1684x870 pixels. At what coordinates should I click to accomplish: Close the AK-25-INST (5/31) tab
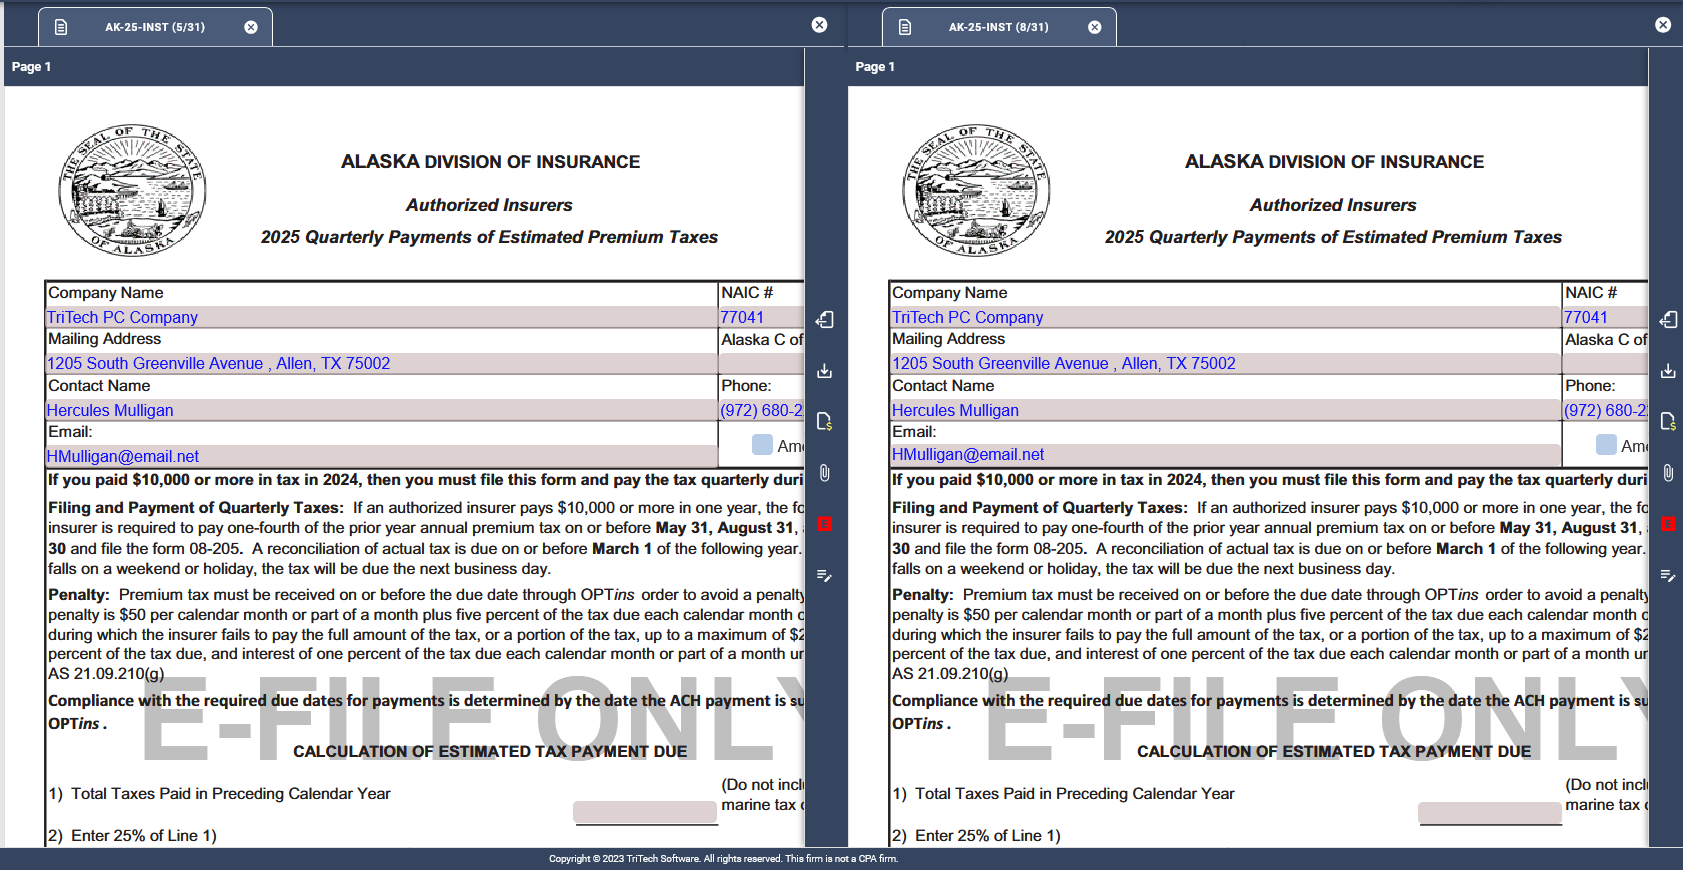[251, 27]
